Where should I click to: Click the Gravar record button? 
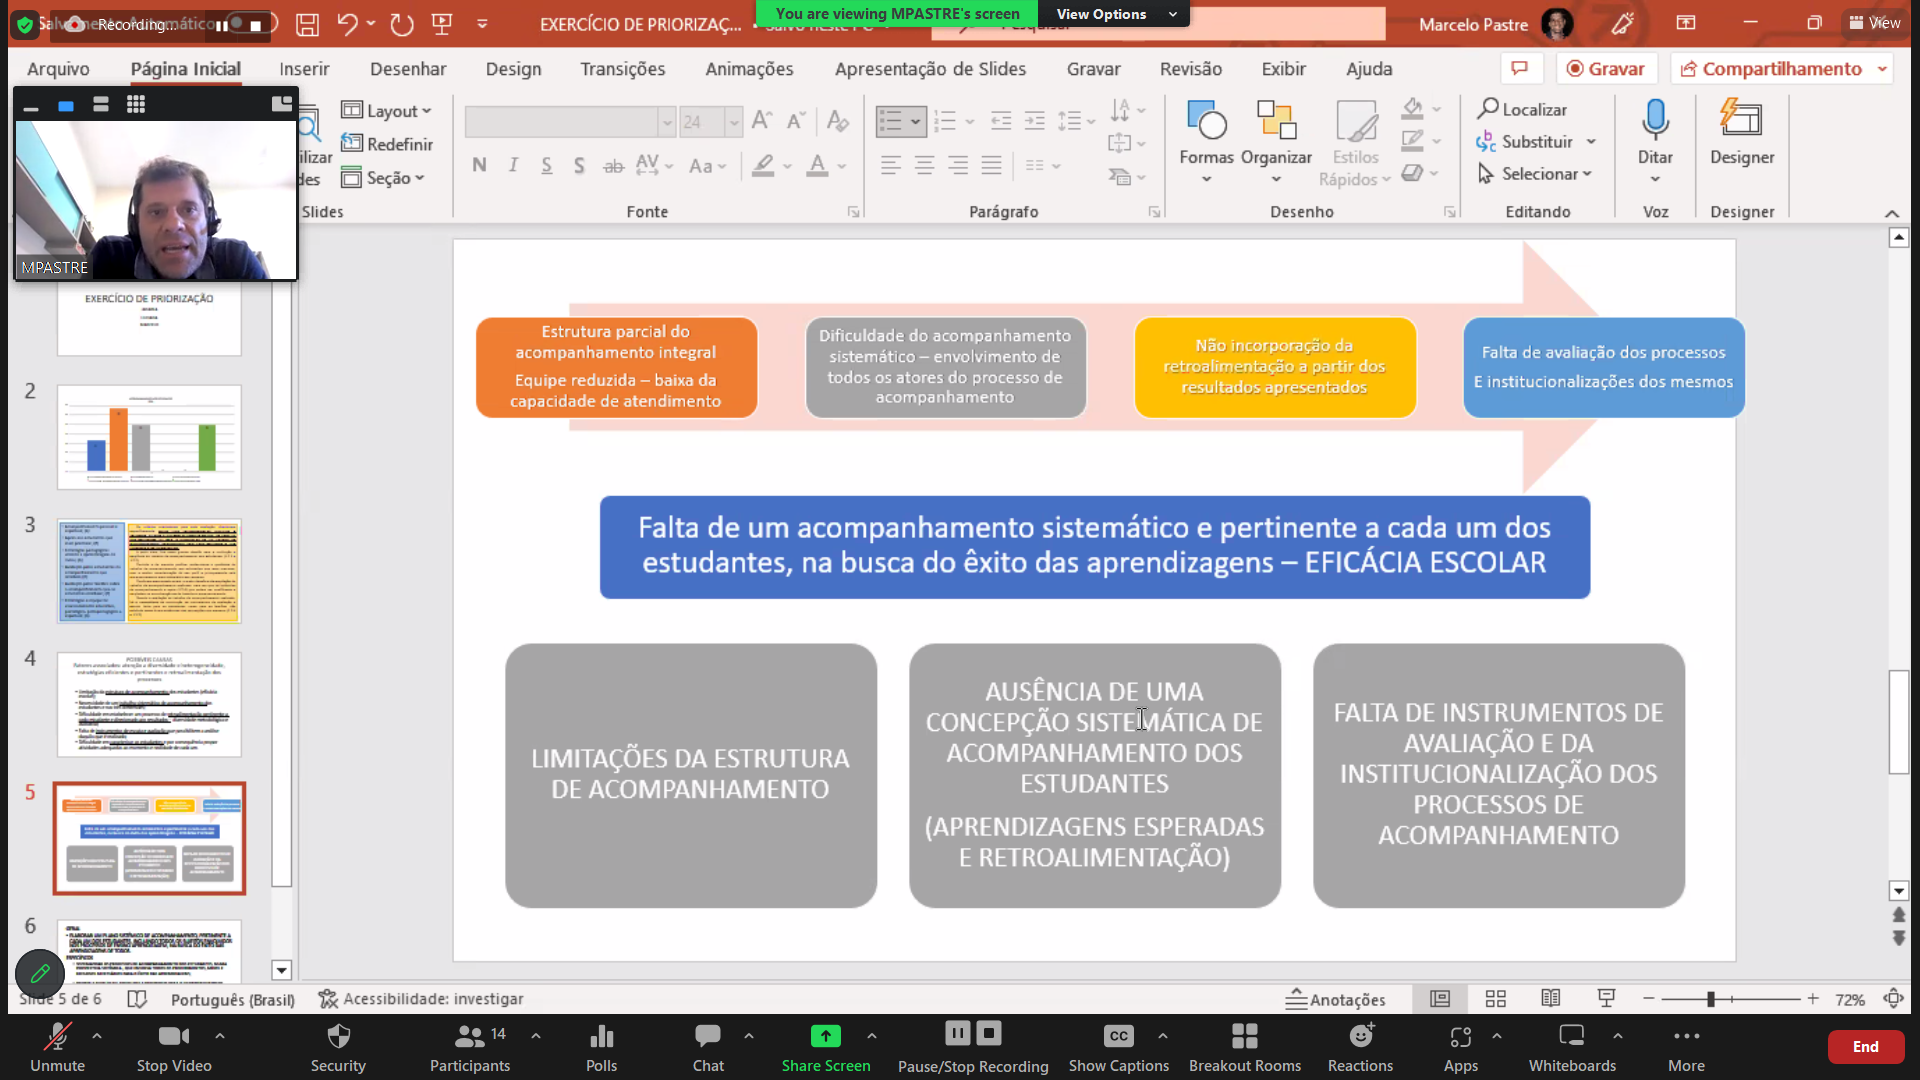click(1605, 68)
